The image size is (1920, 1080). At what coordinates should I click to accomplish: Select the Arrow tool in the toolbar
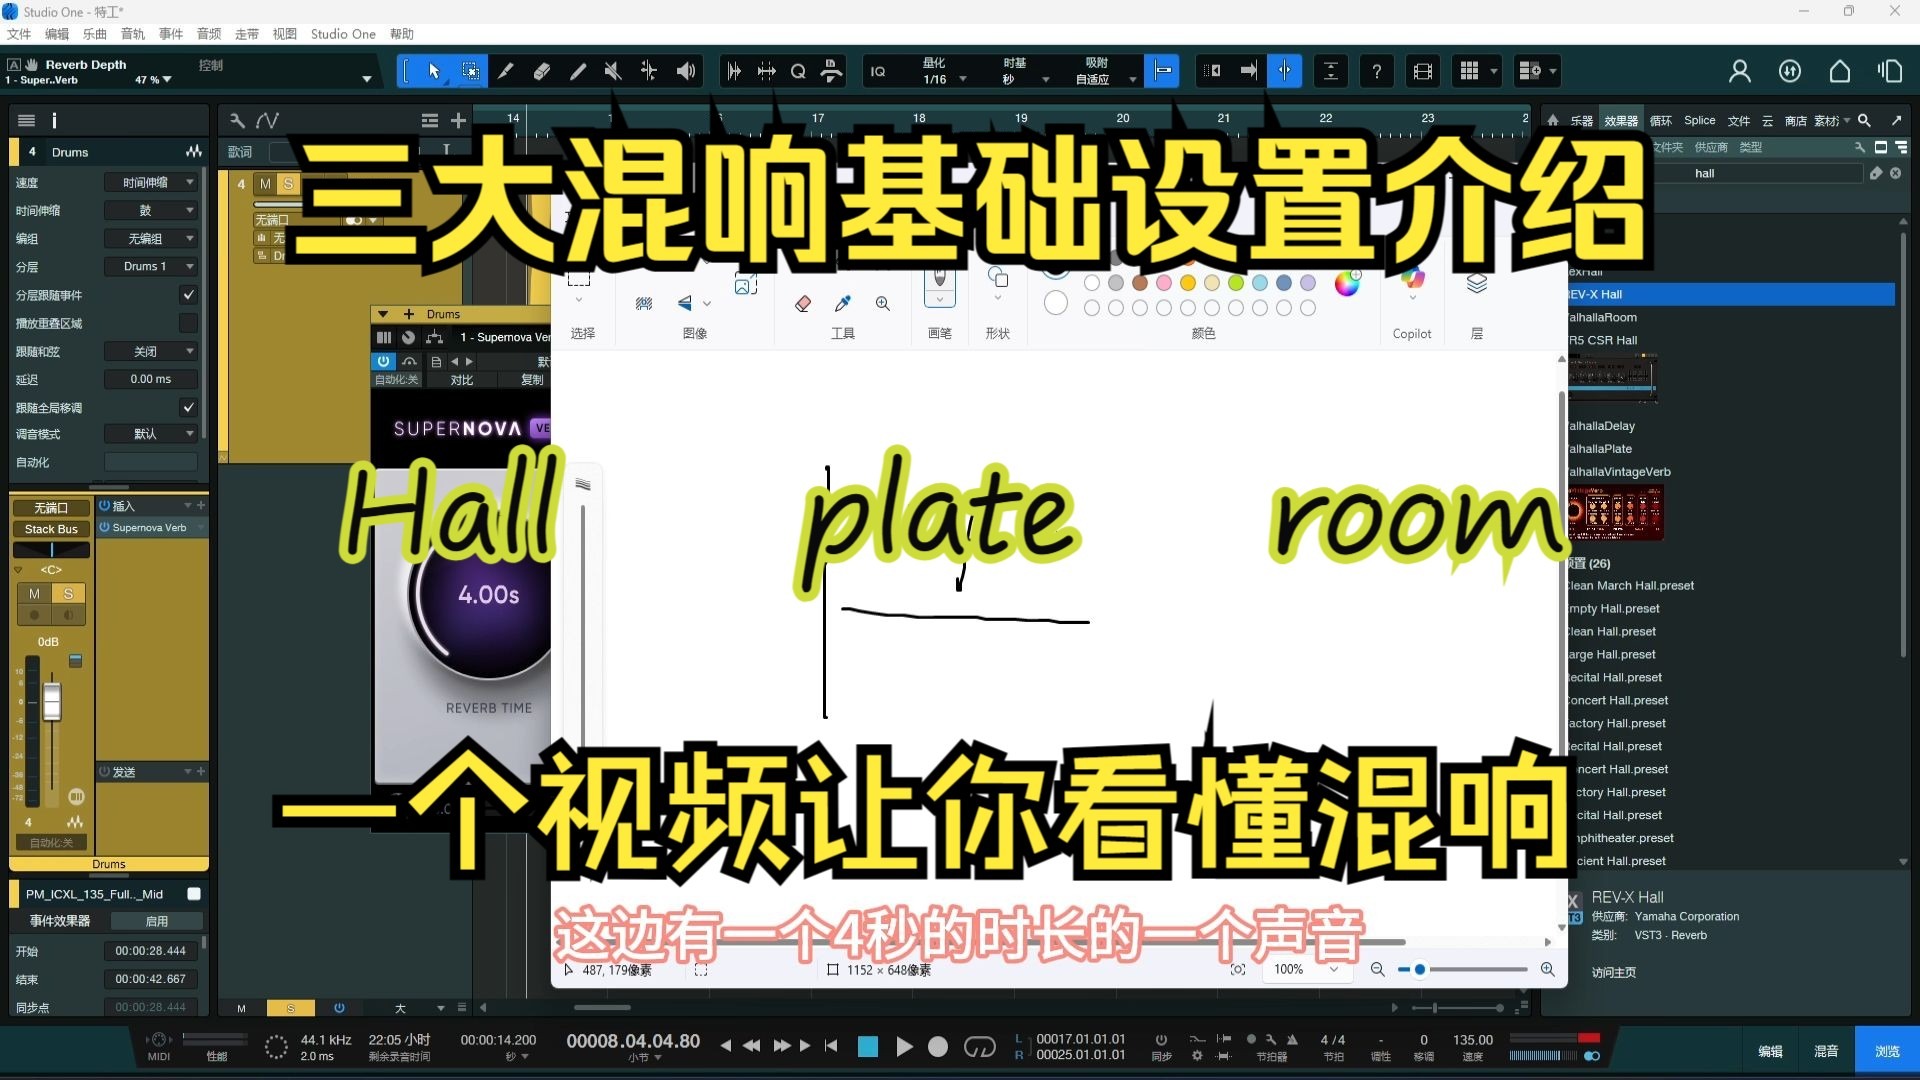click(x=433, y=70)
